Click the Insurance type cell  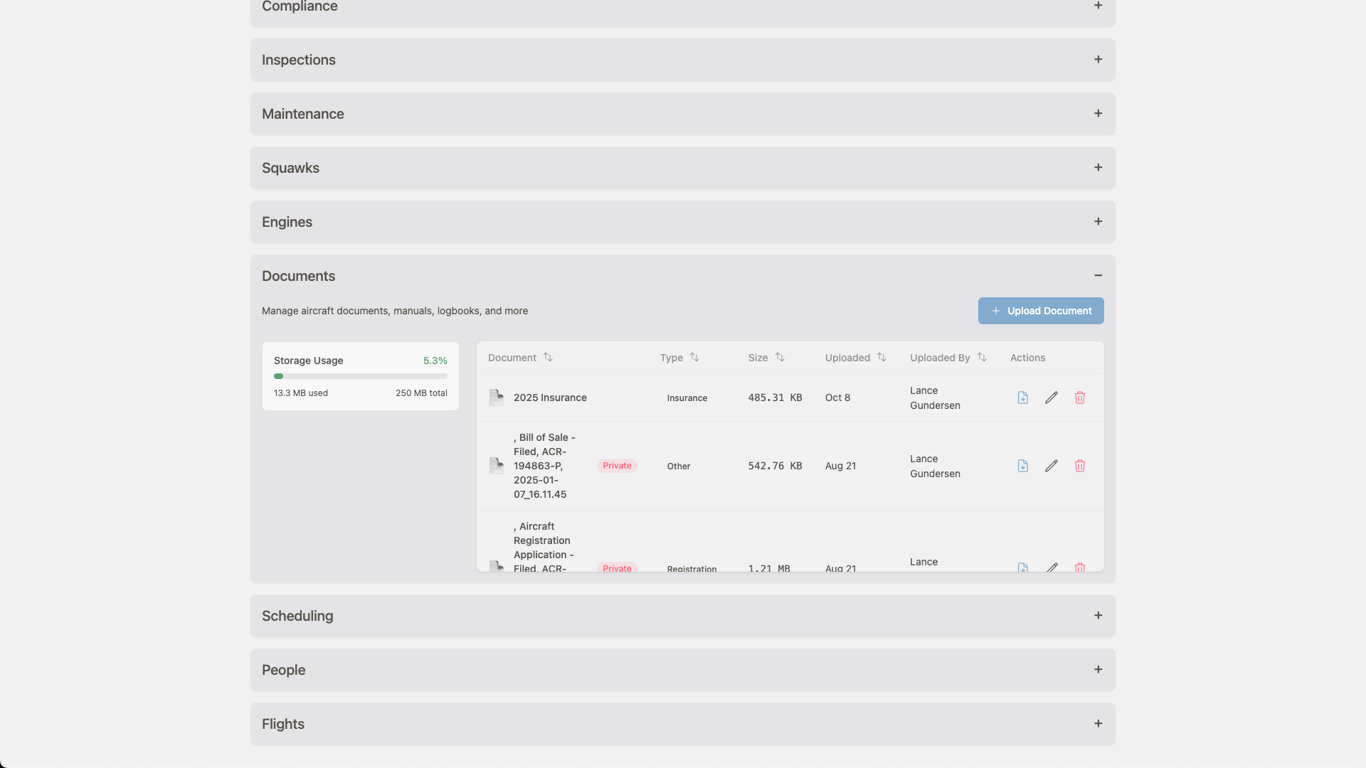tap(687, 398)
